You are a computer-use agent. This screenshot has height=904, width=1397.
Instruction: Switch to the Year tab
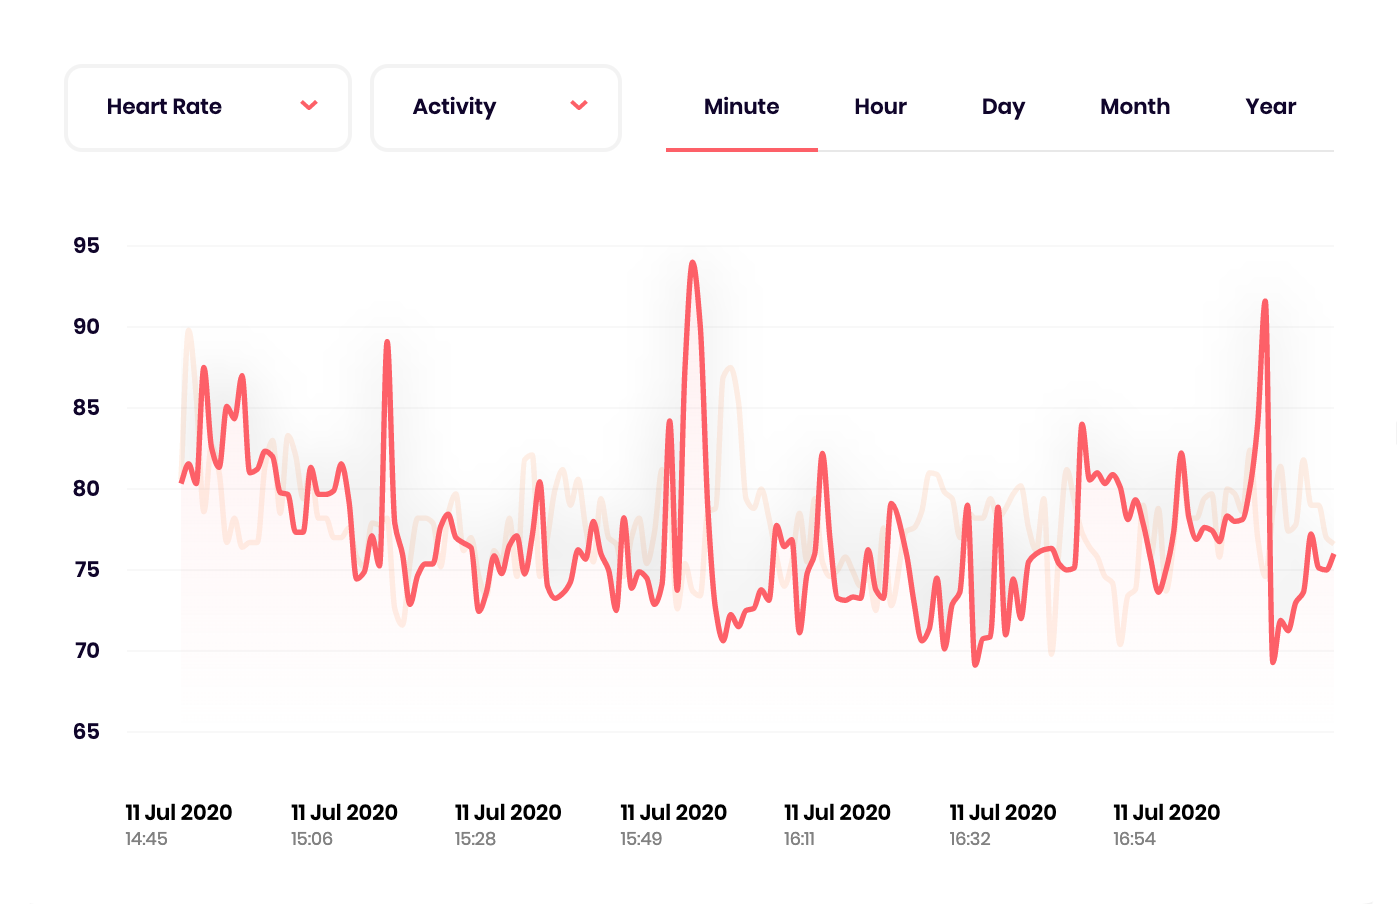(1270, 106)
